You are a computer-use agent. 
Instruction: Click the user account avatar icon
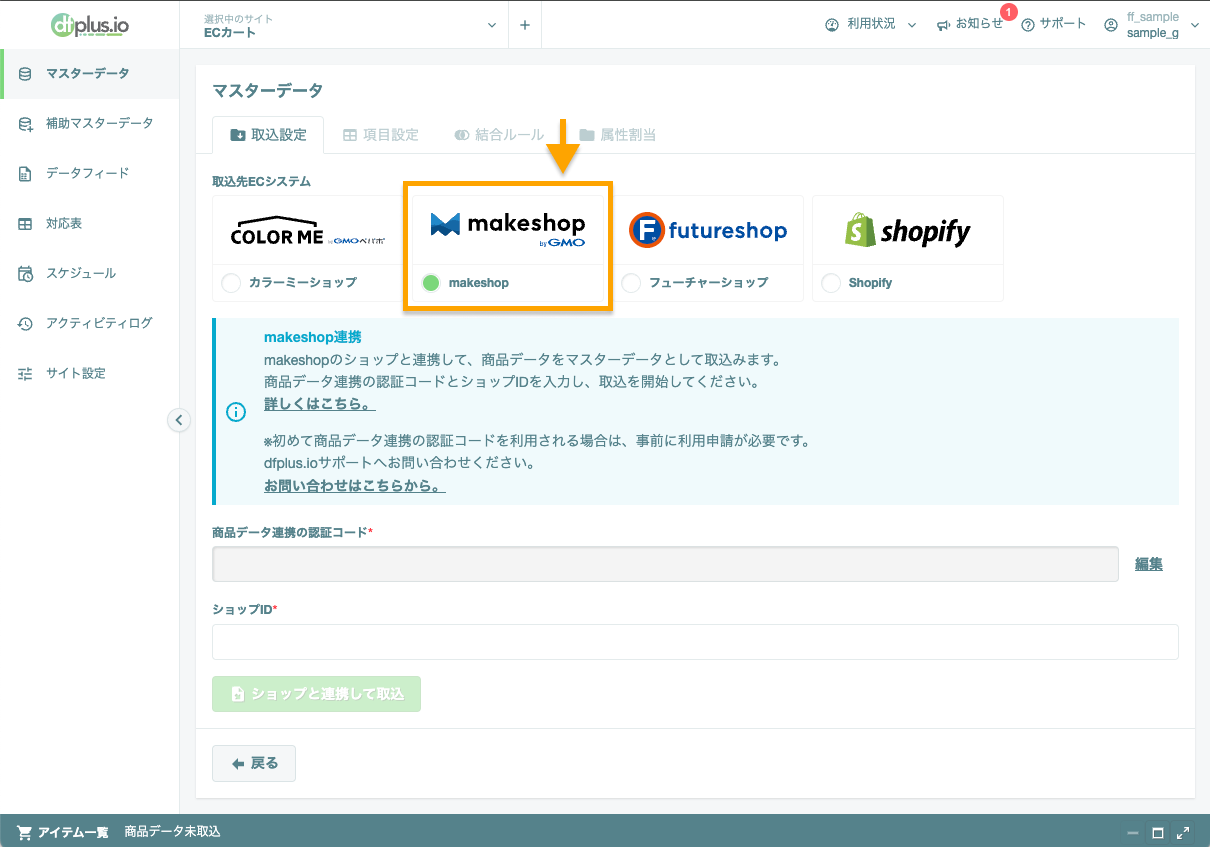[x=1111, y=25]
